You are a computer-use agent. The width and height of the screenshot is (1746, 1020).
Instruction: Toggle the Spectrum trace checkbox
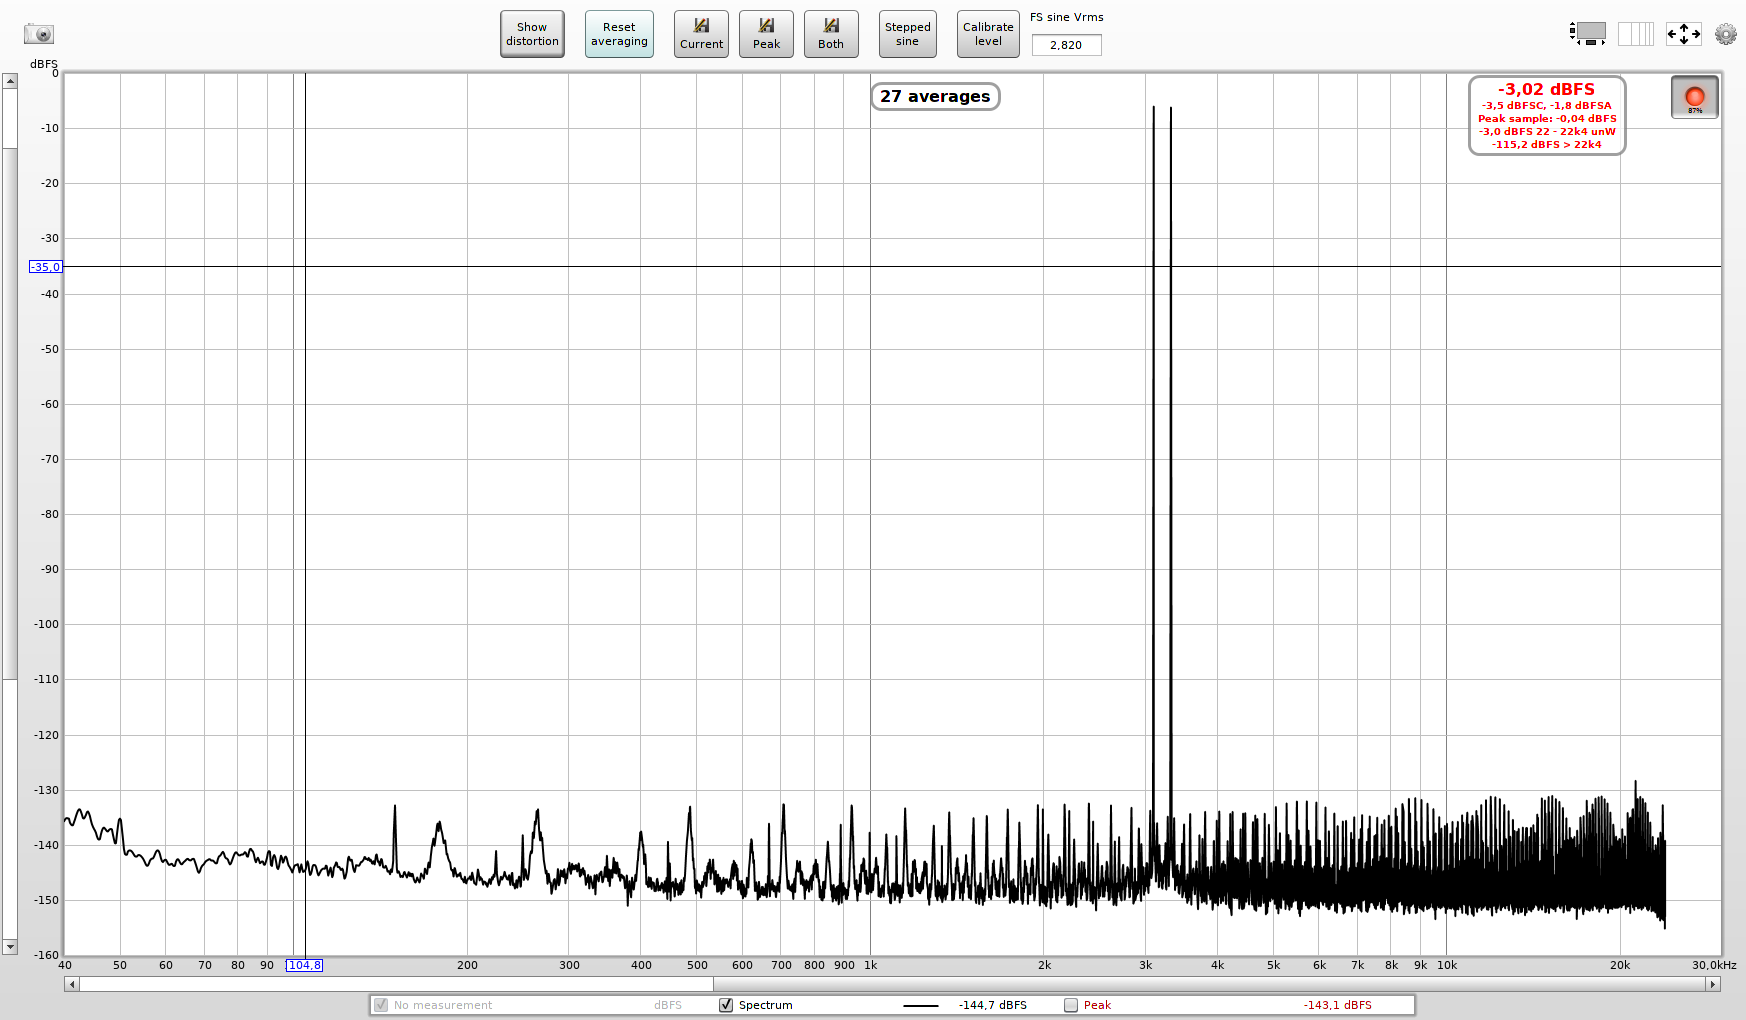coord(726,1005)
